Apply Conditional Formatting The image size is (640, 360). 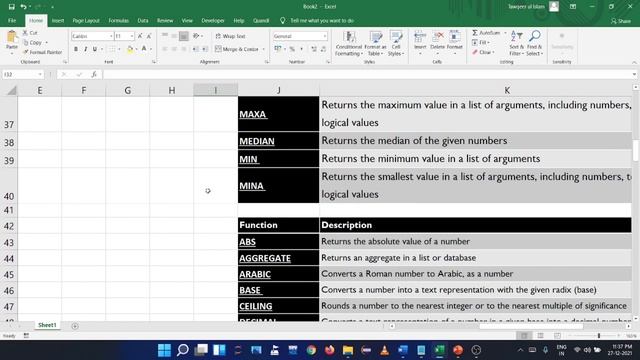[349, 43]
